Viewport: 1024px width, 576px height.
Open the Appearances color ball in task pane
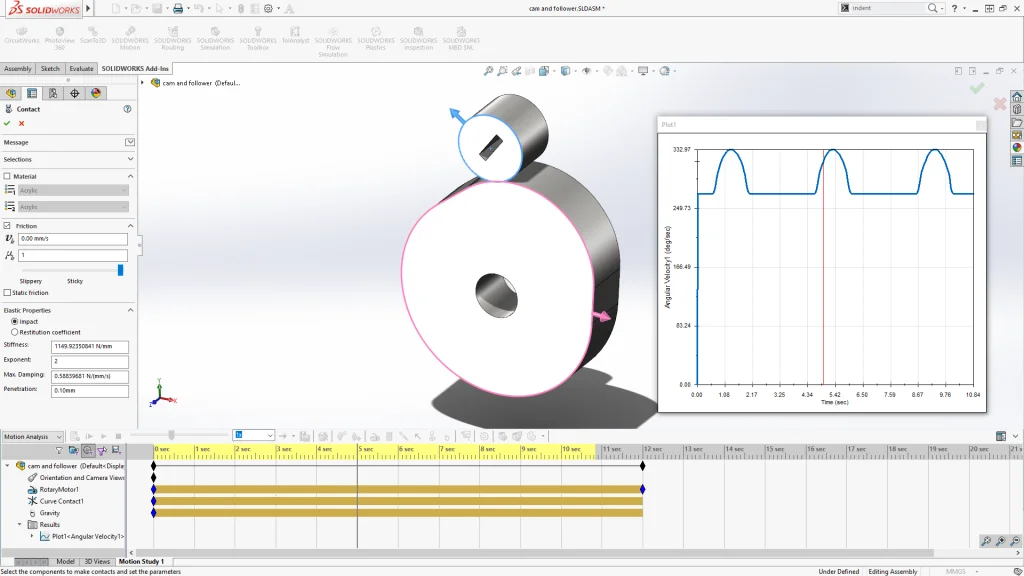pyautogui.click(x=1017, y=147)
